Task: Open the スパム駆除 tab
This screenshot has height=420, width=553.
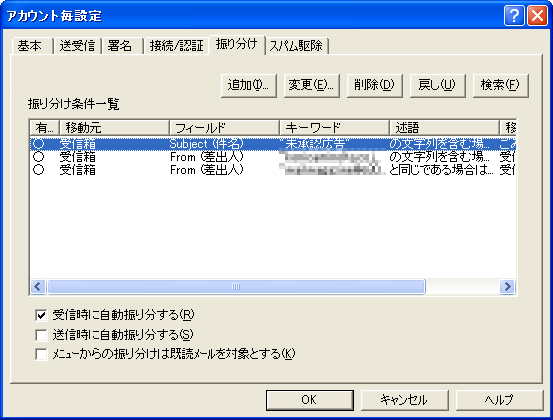Action: click(297, 46)
